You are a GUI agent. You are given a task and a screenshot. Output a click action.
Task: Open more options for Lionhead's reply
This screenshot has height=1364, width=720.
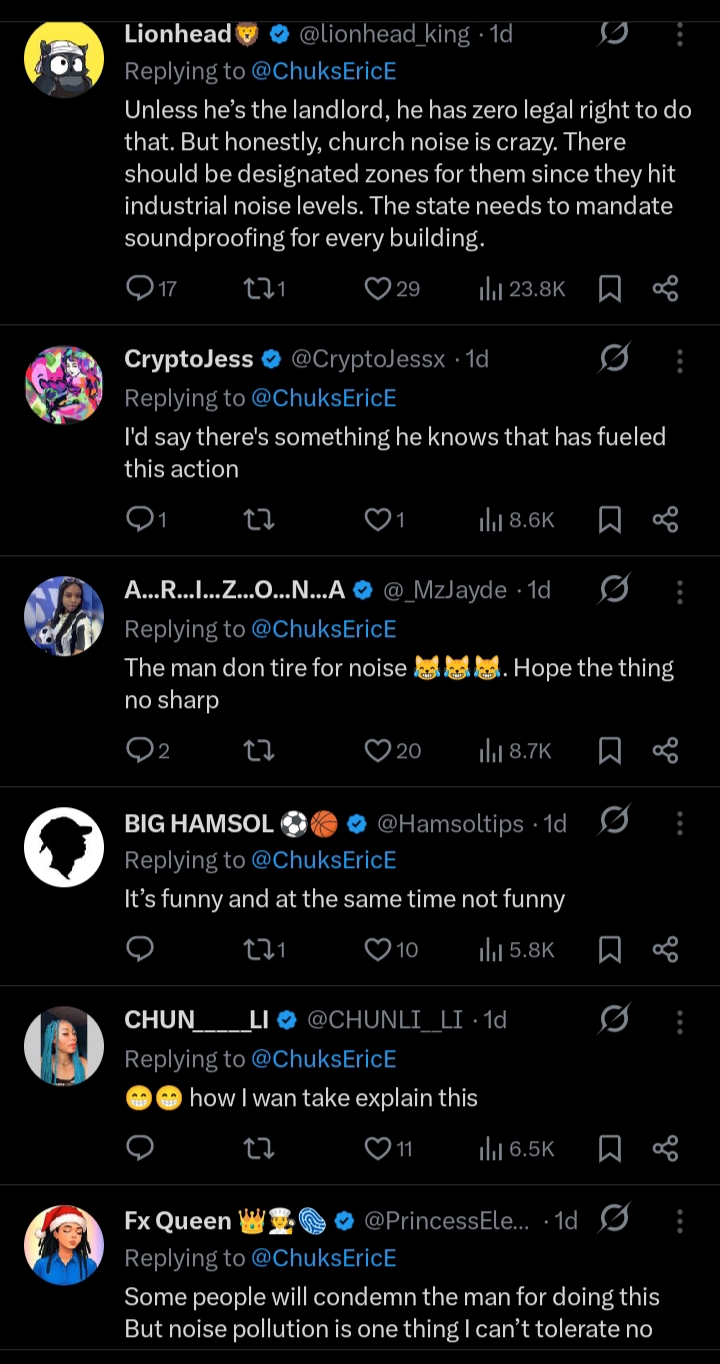pos(680,35)
